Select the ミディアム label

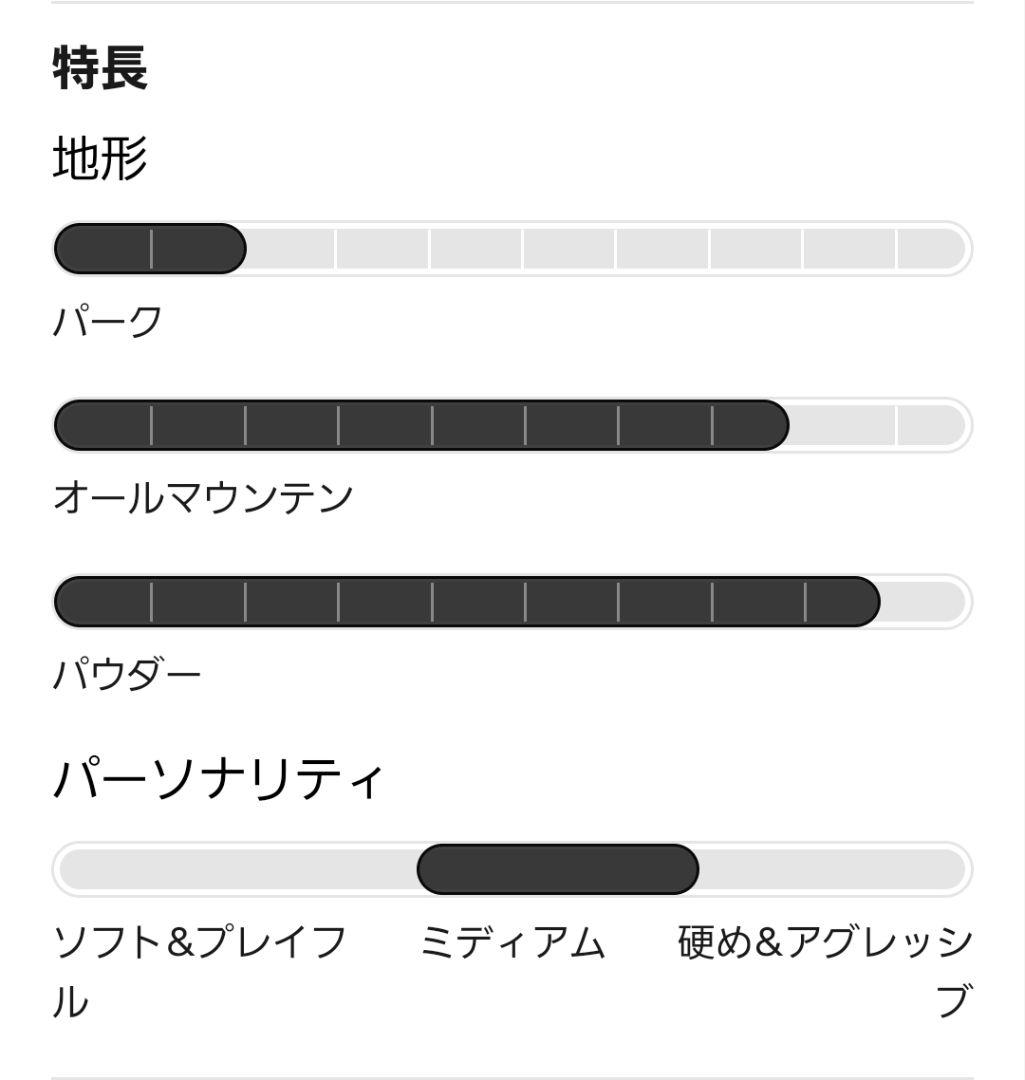coord(512,943)
